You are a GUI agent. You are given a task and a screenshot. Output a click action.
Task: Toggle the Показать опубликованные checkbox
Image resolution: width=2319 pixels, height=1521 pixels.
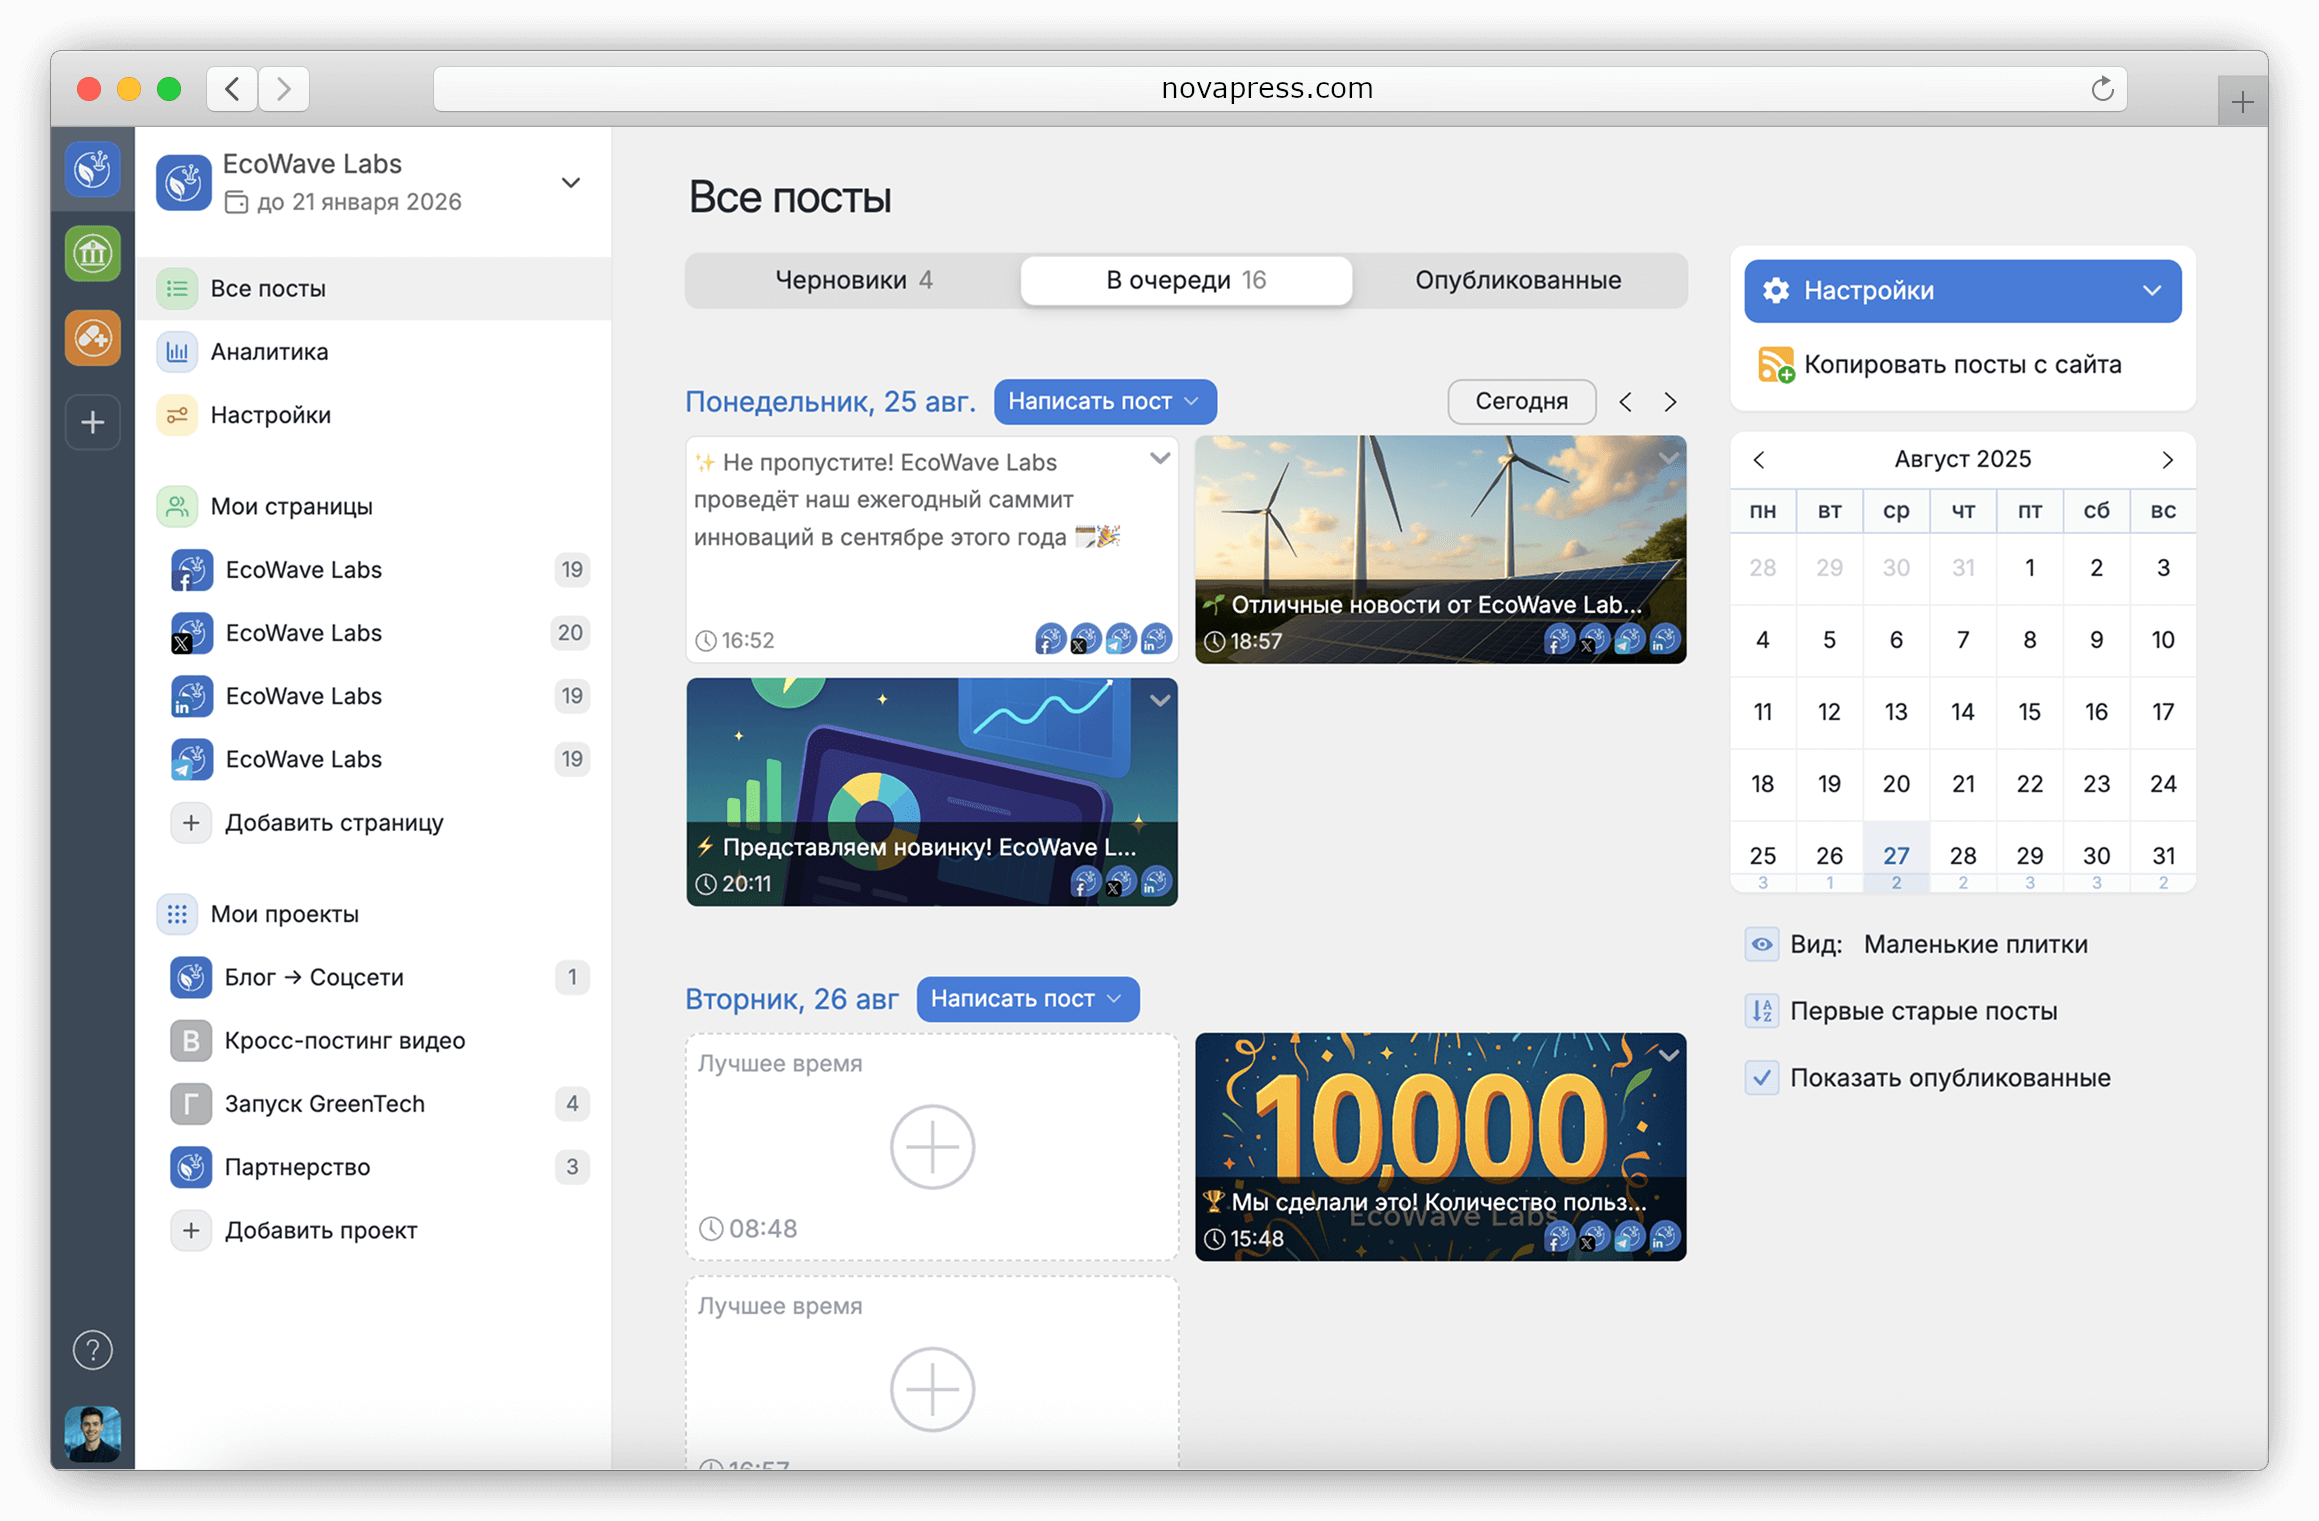[x=1762, y=1078]
